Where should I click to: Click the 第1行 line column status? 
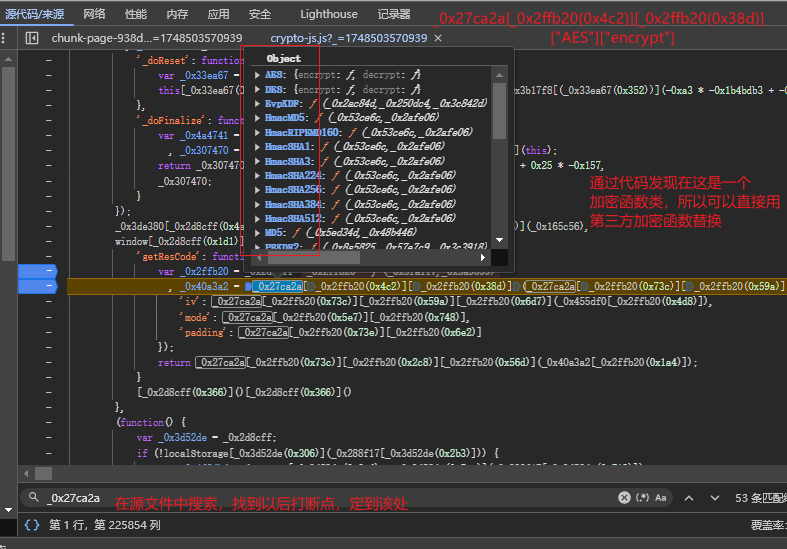tap(104, 525)
